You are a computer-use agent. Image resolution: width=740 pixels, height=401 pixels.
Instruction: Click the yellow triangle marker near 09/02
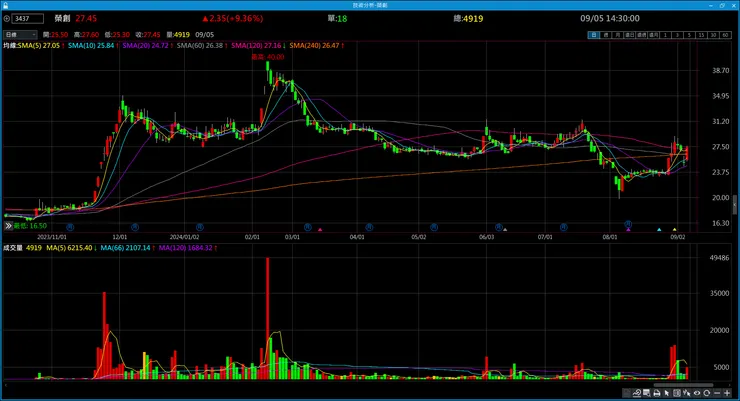coord(674,230)
